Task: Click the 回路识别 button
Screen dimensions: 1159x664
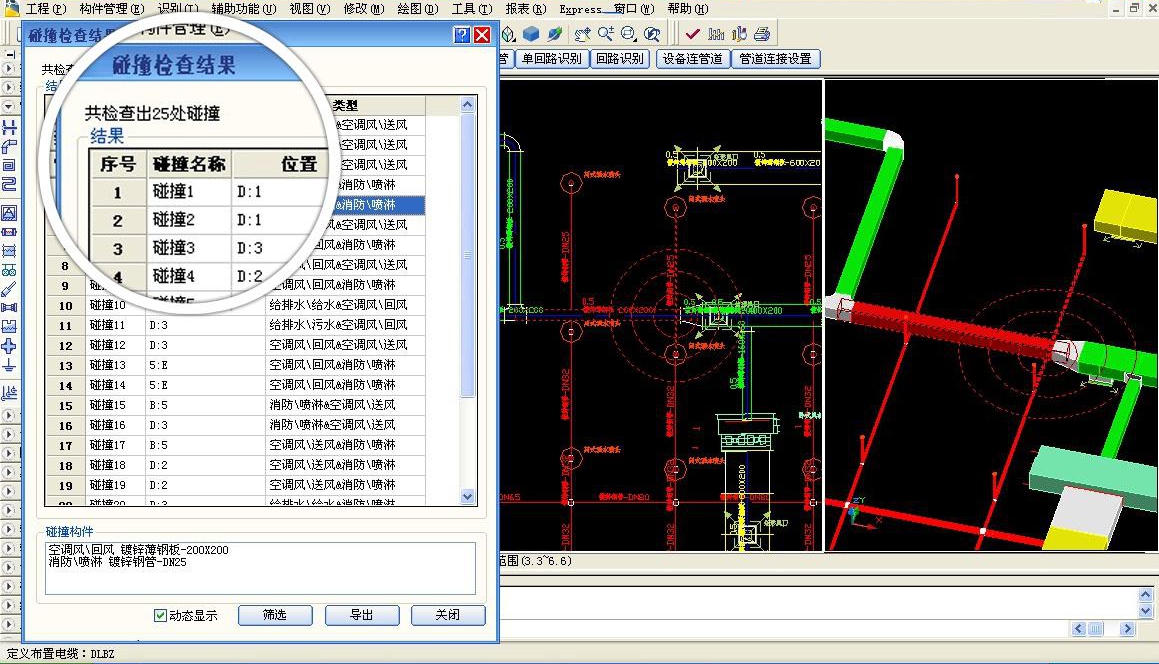Action: pyautogui.click(x=620, y=58)
